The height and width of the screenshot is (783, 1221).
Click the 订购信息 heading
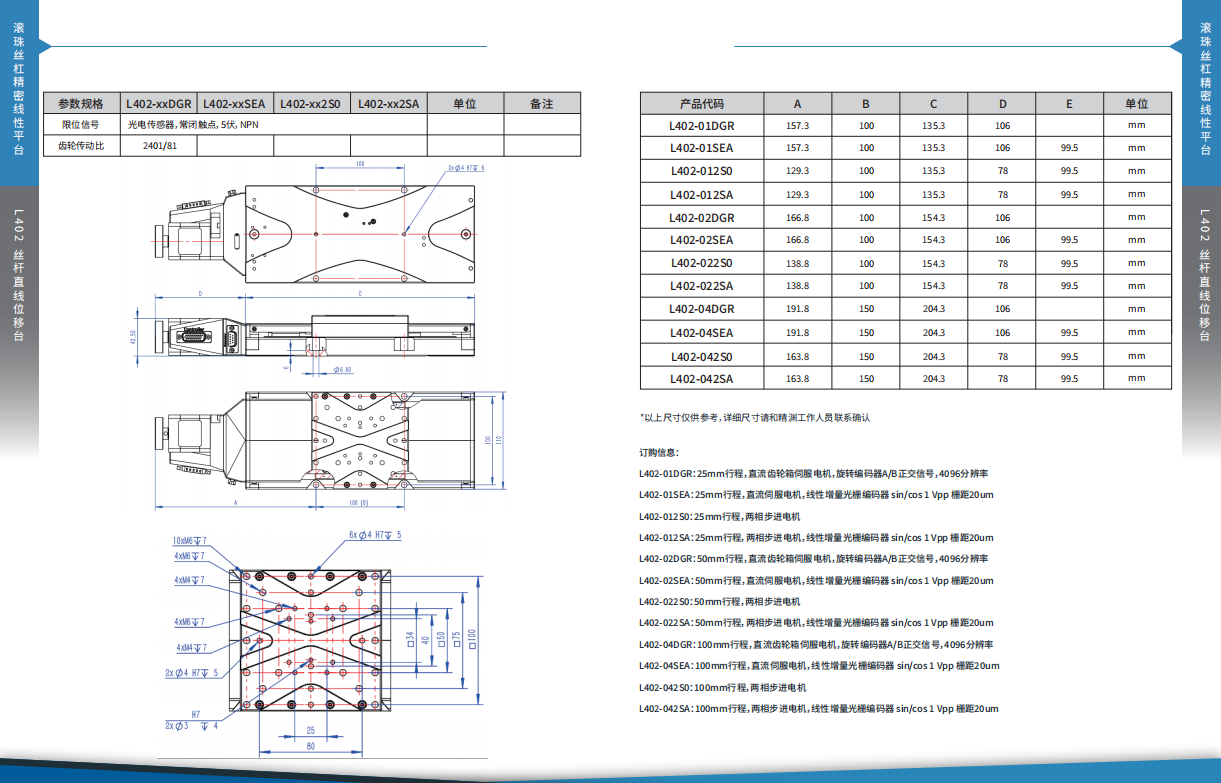[659, 452]
